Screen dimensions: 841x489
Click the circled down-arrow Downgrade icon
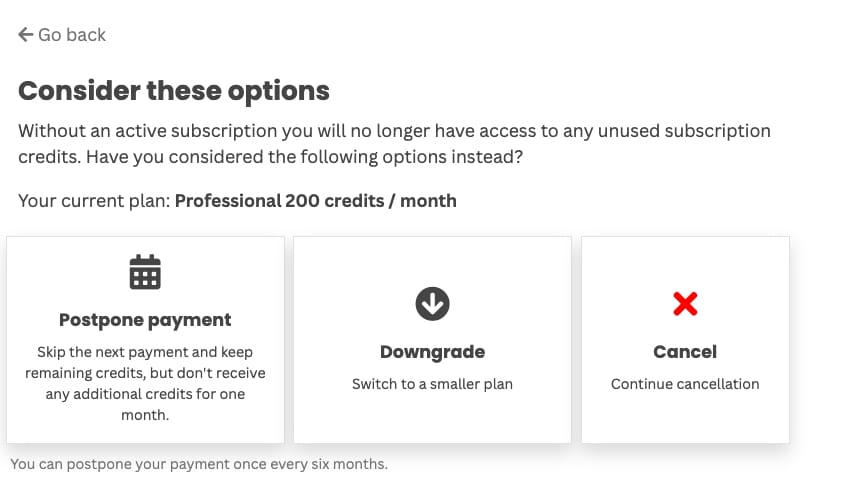(x=432, y=304)
